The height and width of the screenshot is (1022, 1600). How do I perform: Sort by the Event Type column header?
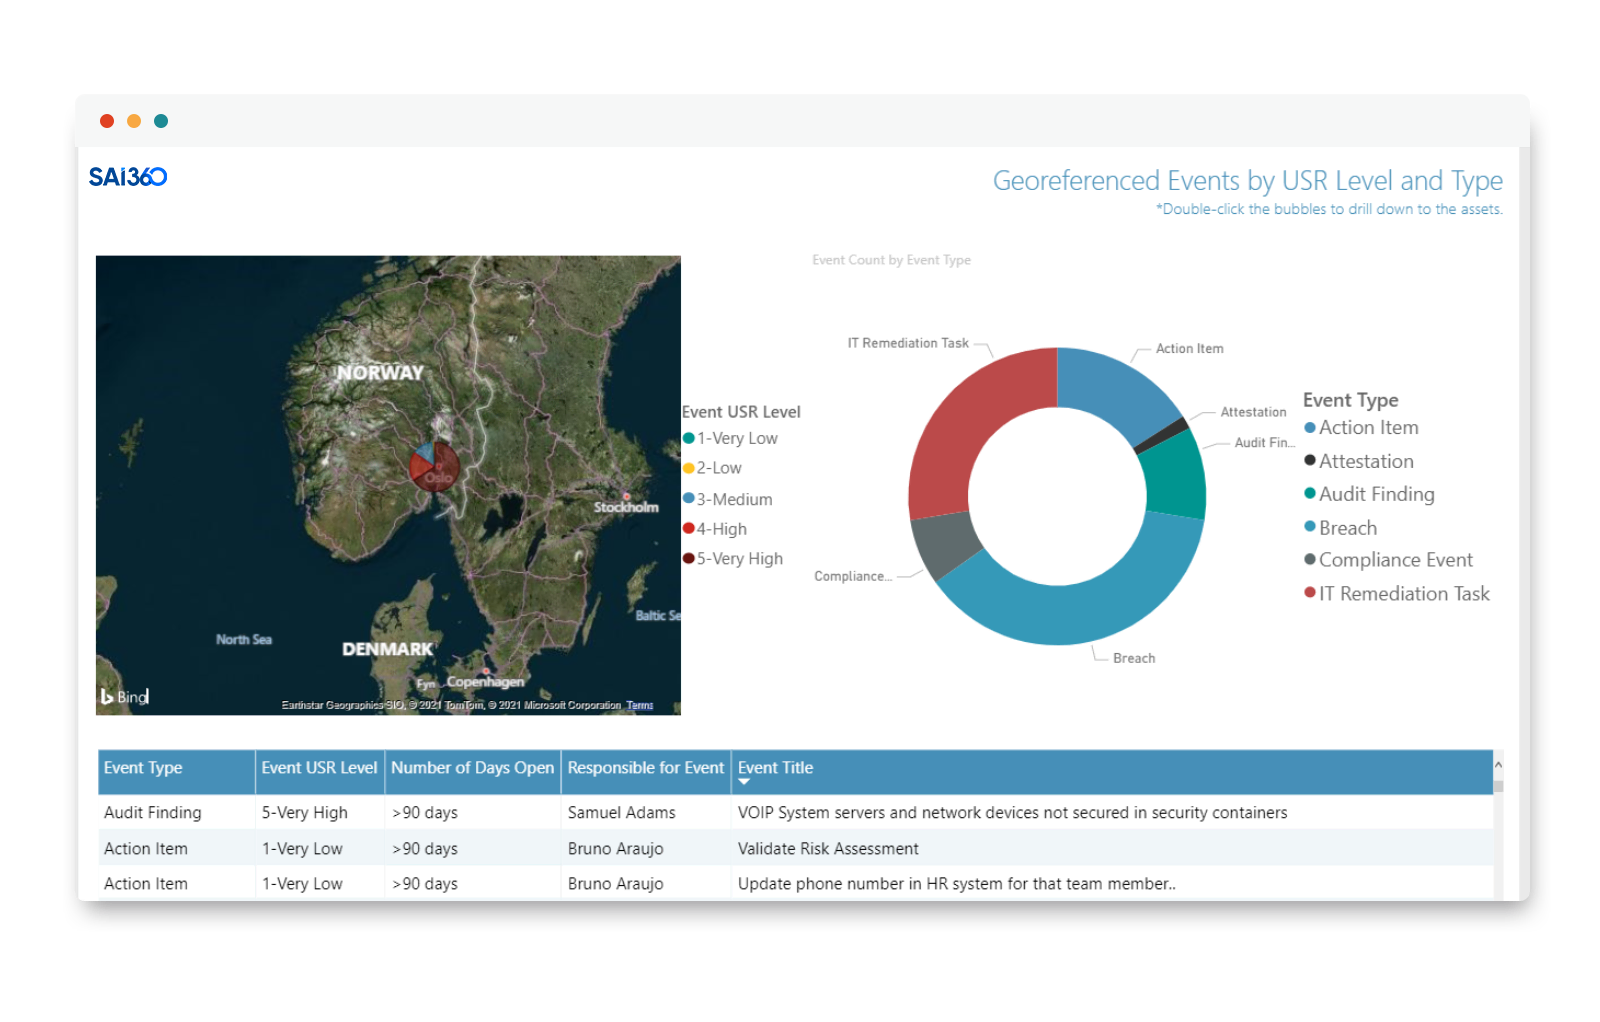click(144, 768)
